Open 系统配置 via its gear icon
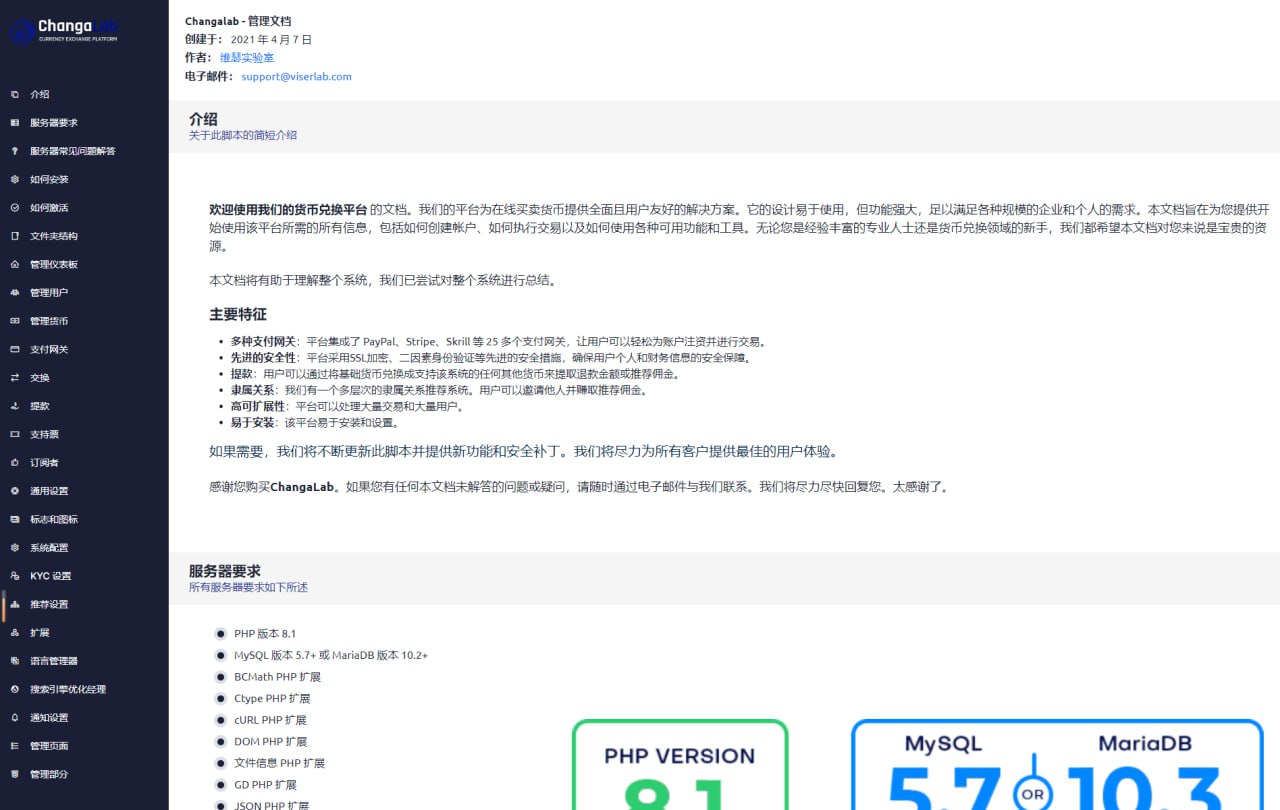1280x810 pixels. pyautogui.click(x=14, y=547)
